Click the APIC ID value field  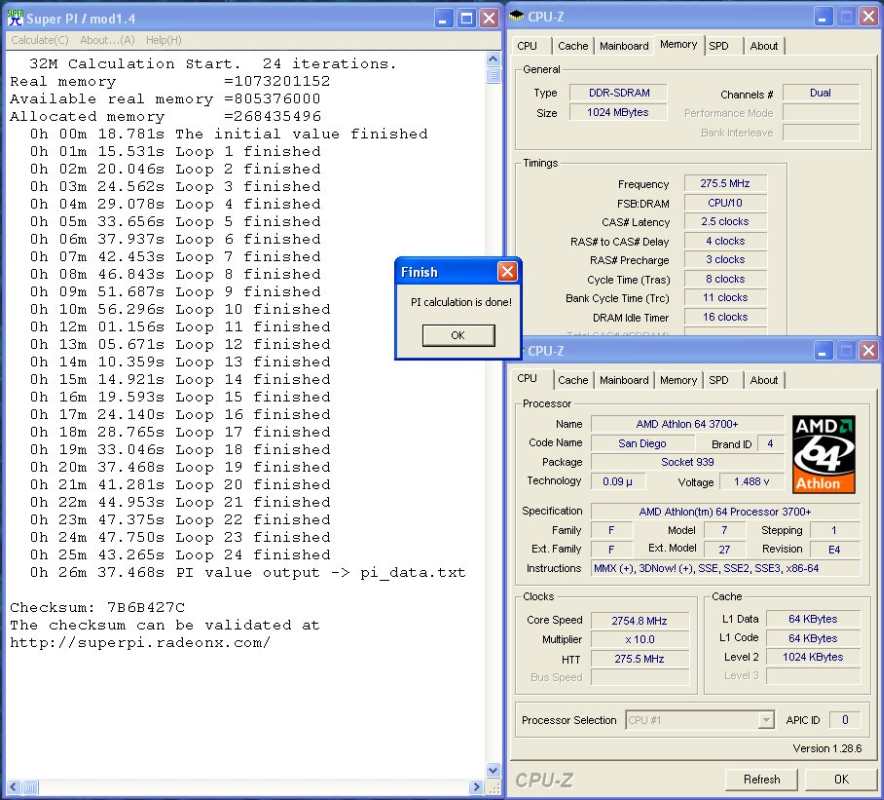coord(845,720)
